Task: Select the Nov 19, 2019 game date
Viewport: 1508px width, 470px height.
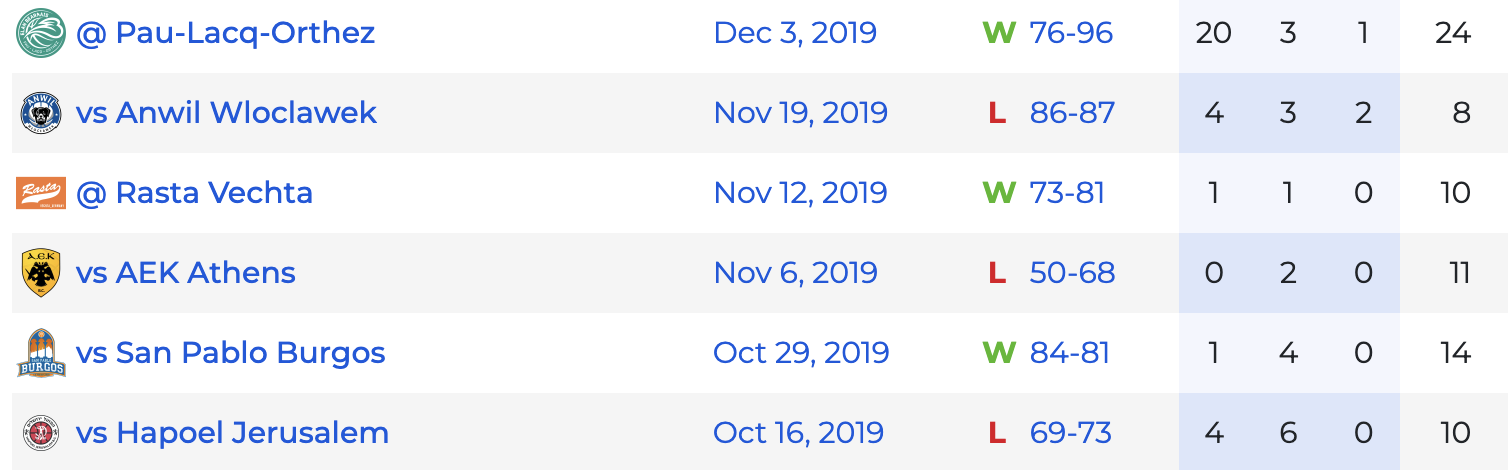Action: point(801,112)
